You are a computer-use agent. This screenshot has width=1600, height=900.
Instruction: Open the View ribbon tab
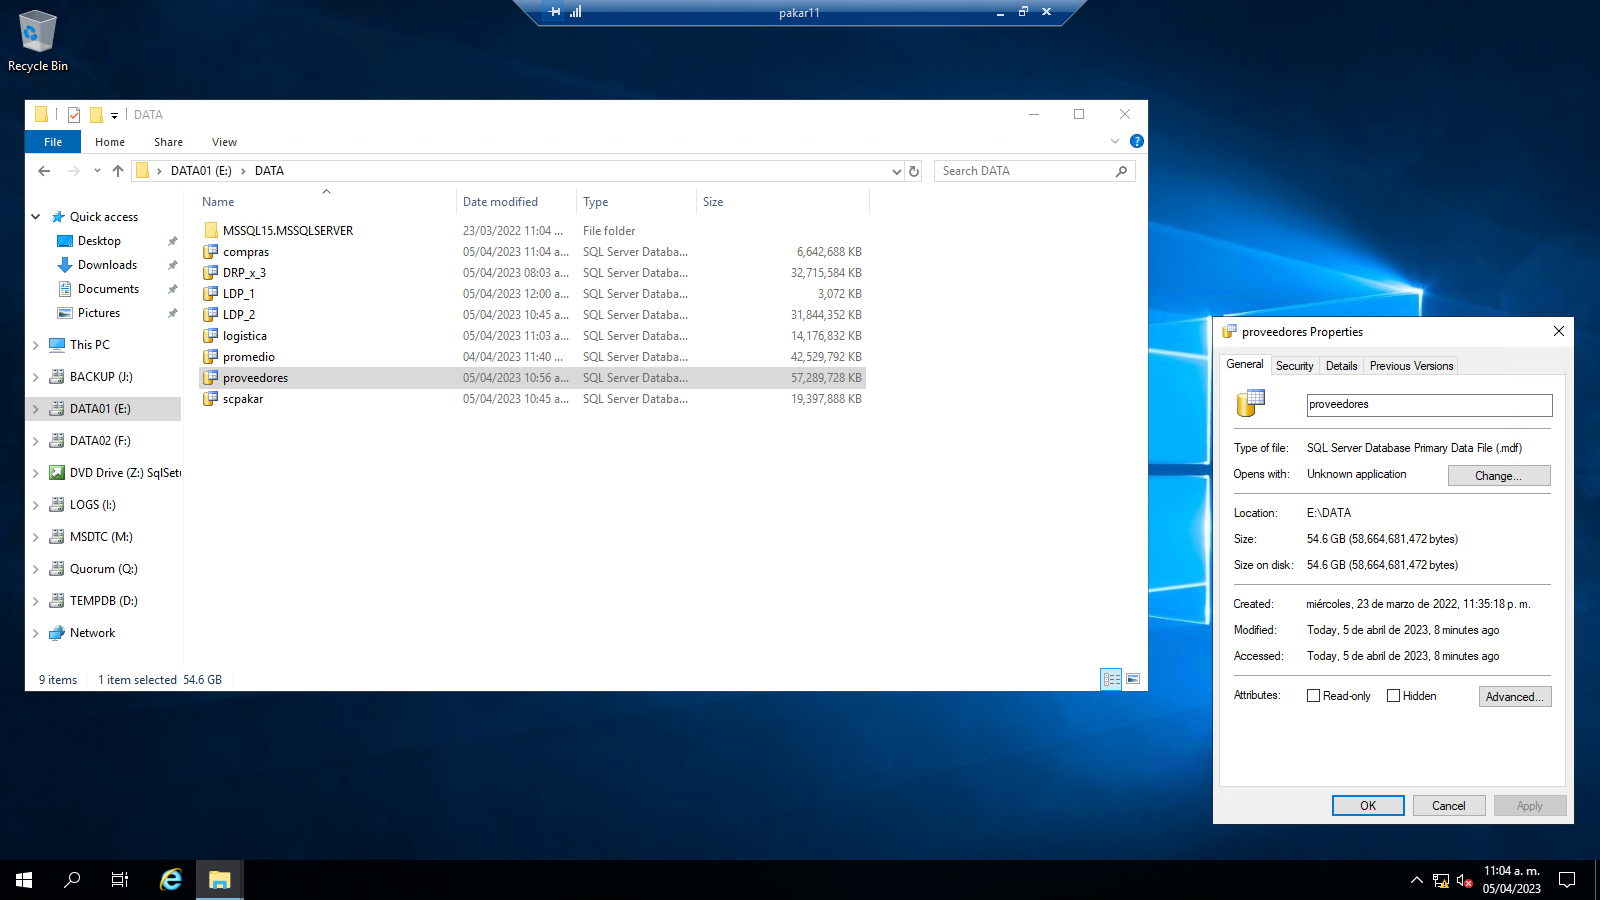(224, 142)
